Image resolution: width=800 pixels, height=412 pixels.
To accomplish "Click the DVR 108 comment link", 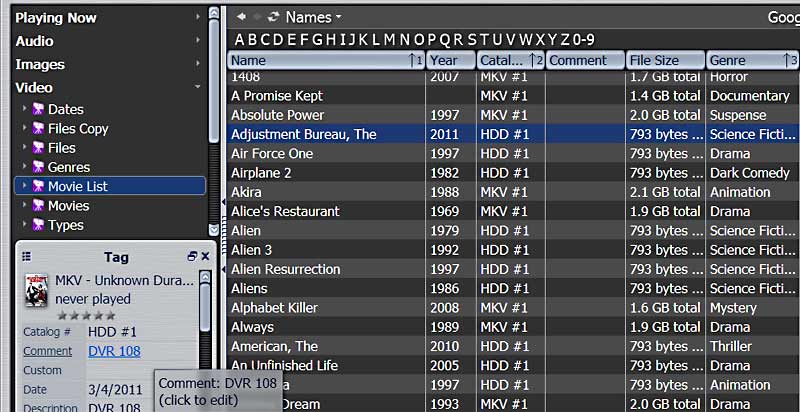I will [113, 351].
